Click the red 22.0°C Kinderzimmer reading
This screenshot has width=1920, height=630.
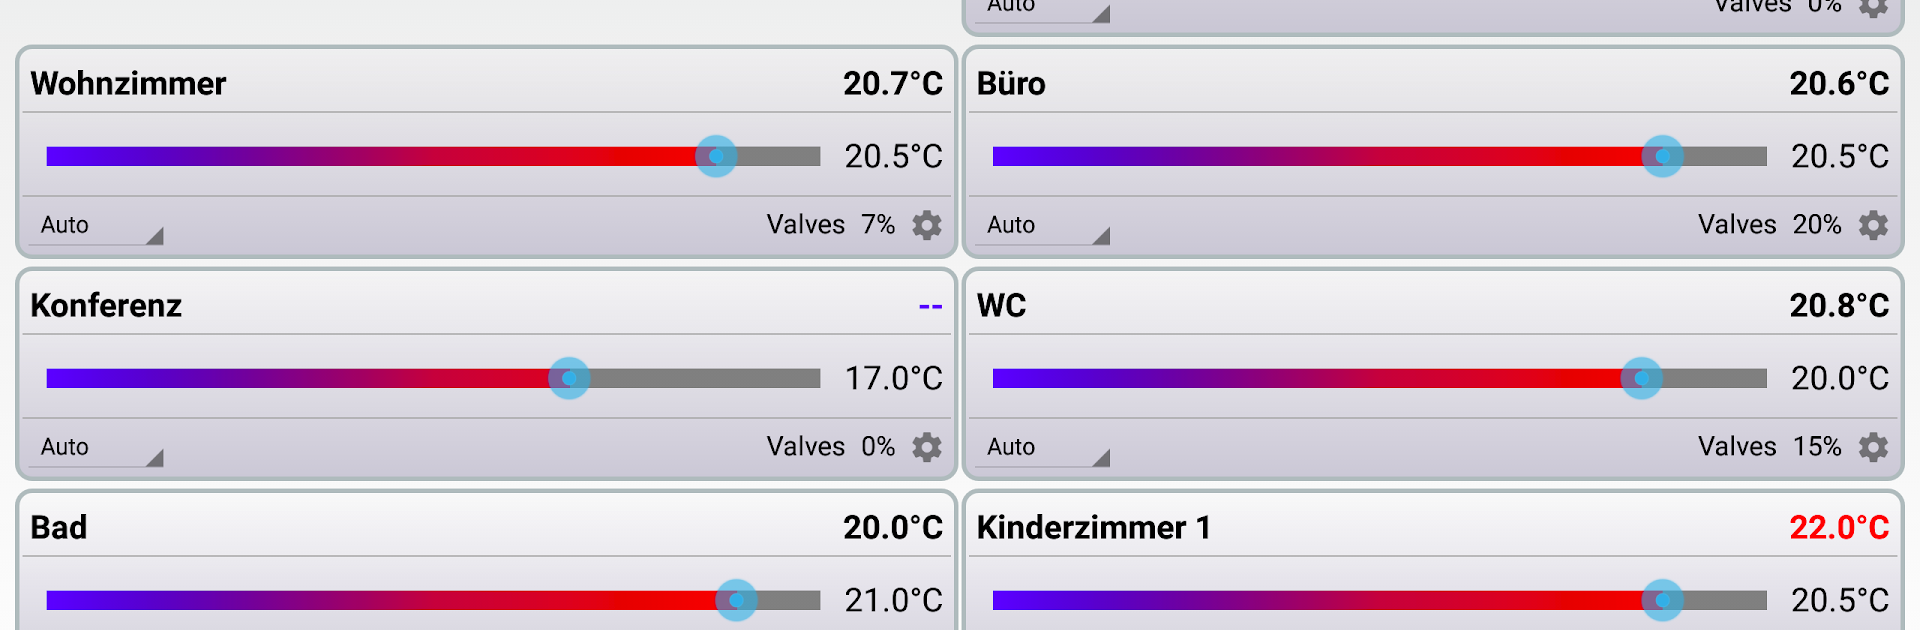click(x=1838, y=527)
